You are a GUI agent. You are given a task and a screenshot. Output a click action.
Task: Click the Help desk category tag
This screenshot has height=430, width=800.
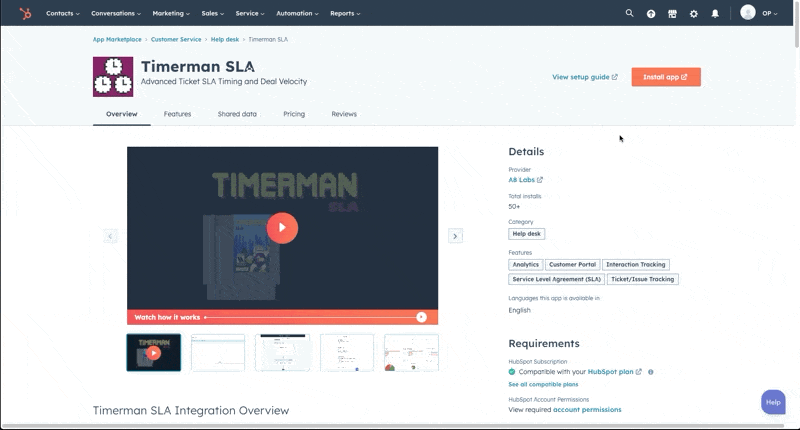pyautogui.click(x=527, y=234)
